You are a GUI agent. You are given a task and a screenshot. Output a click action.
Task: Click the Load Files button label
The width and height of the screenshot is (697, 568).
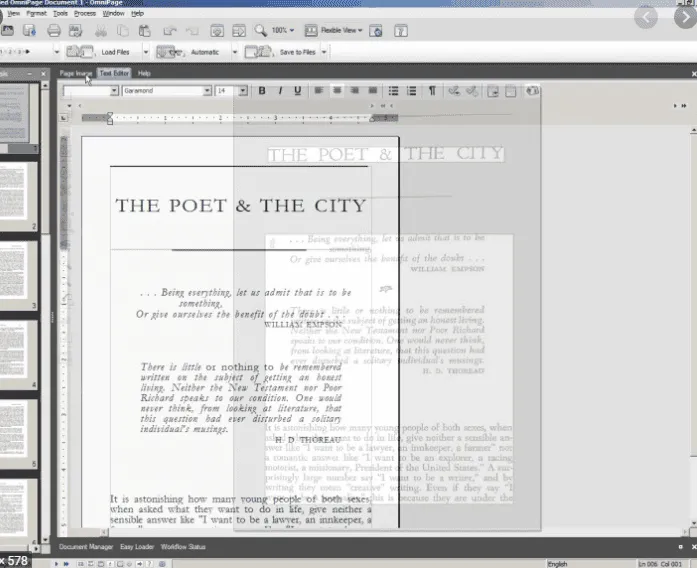(115, 52)
